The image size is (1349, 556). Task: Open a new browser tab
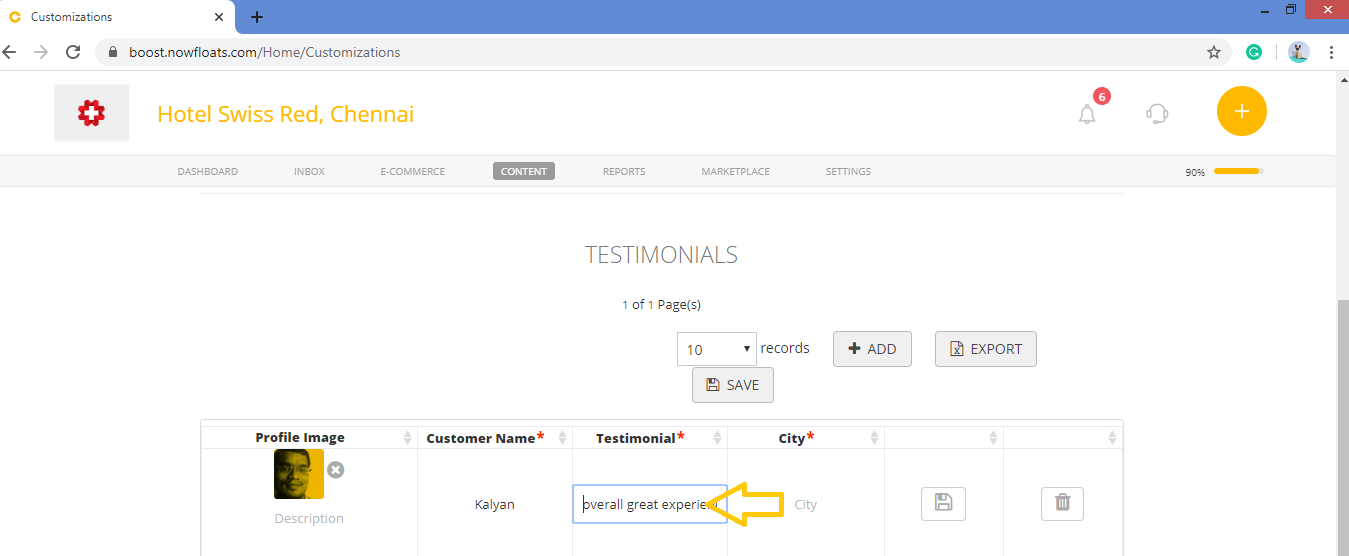[x=257, y=17]
